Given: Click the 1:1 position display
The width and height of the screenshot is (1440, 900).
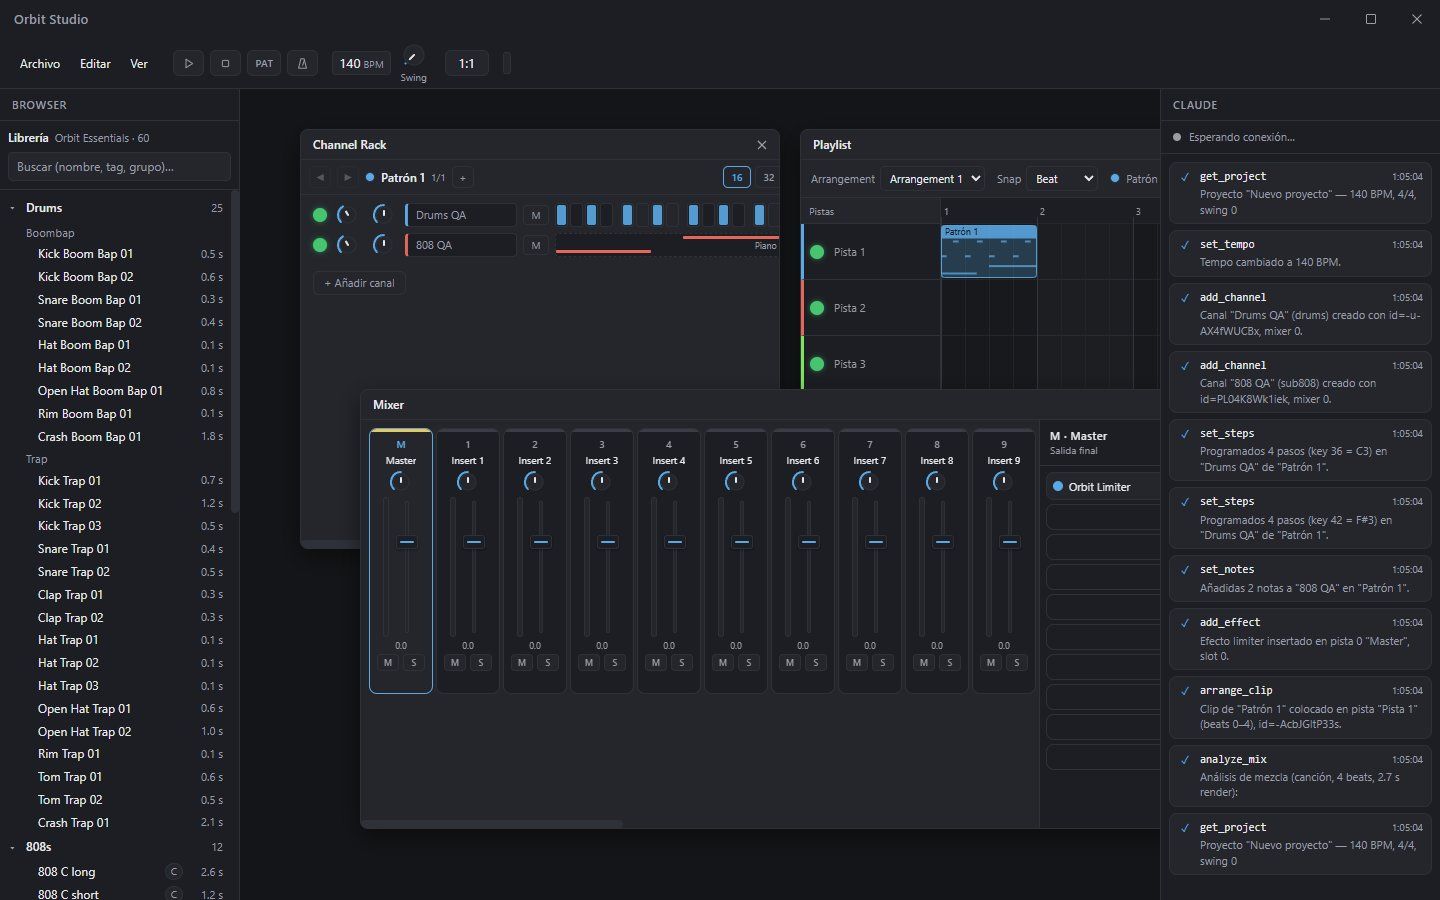Looking at the screenshot, I should click(x=466, y=63).
